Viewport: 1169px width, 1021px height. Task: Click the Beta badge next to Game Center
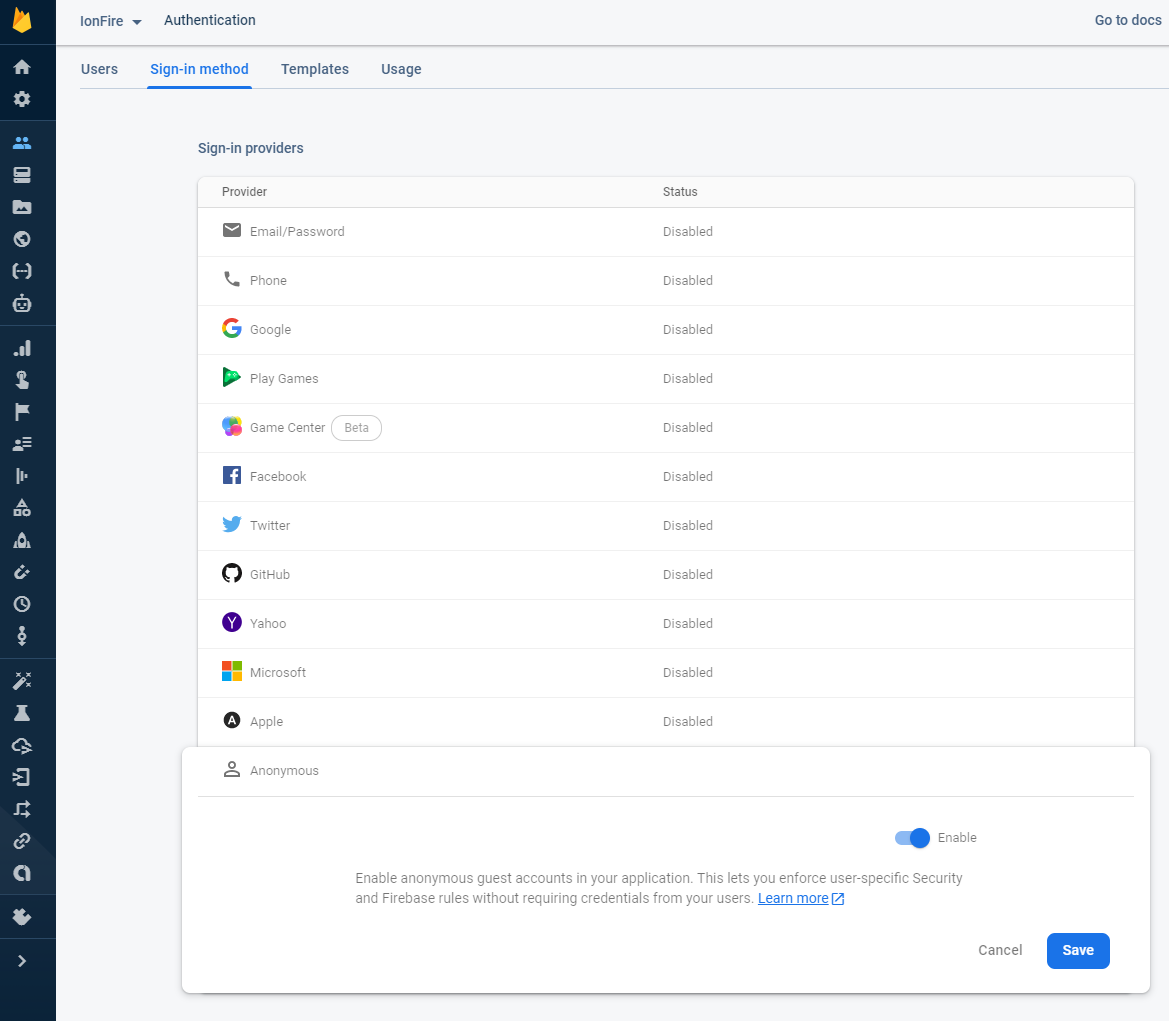pyautogui.click(x=356, y=428)
